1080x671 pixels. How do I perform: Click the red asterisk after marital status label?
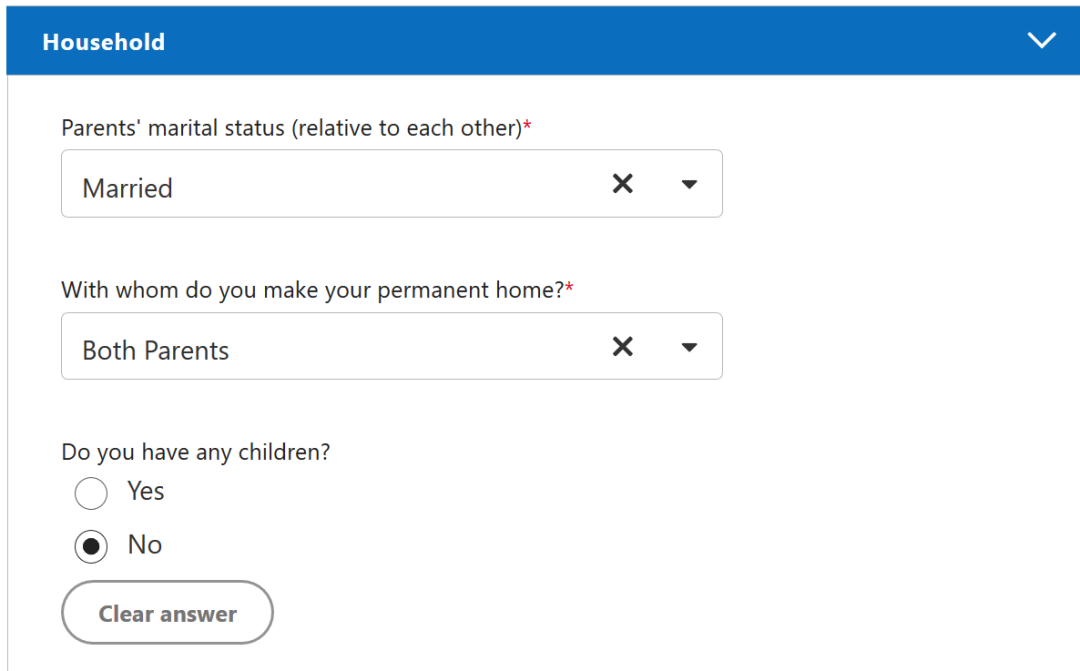[x=527, y=126]
